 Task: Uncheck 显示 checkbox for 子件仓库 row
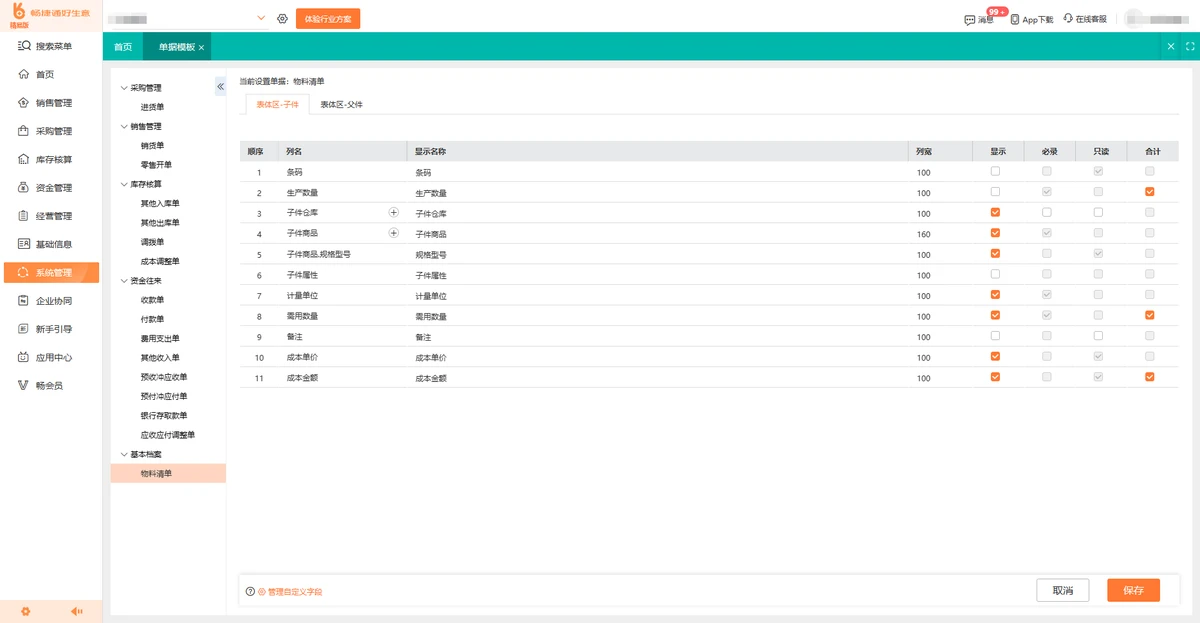(x=995, y=212)
